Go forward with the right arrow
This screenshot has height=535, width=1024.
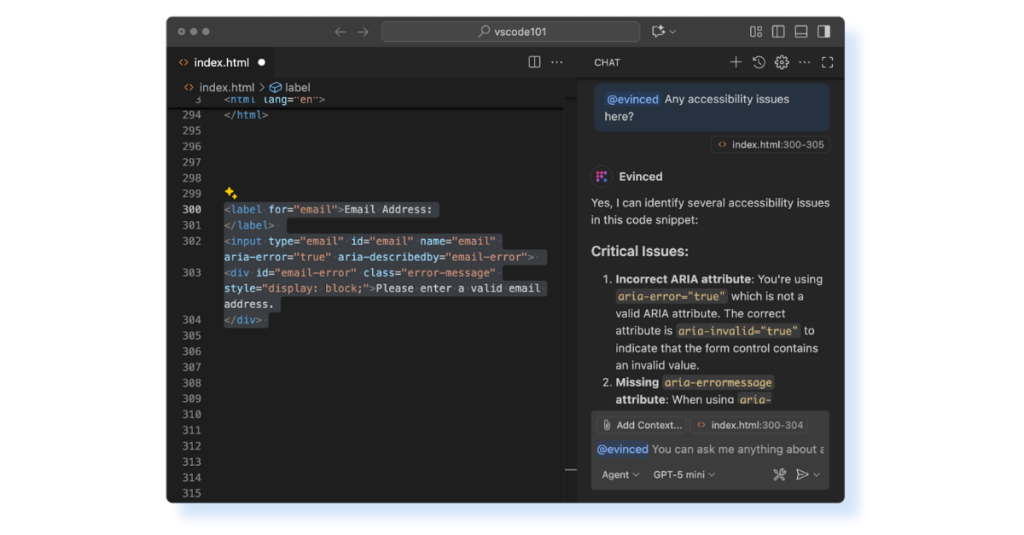tap(363, 31)
